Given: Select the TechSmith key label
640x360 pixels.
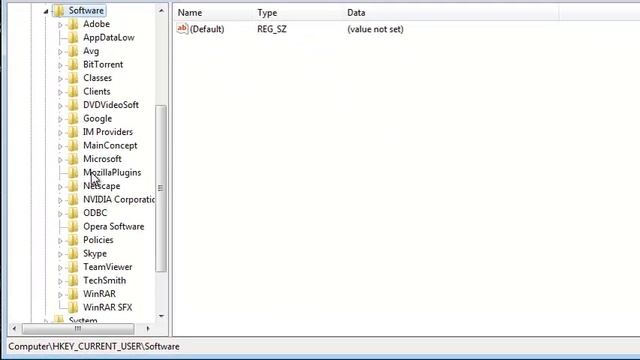Looking at the screenshot, I should click(x=104, y=280).
